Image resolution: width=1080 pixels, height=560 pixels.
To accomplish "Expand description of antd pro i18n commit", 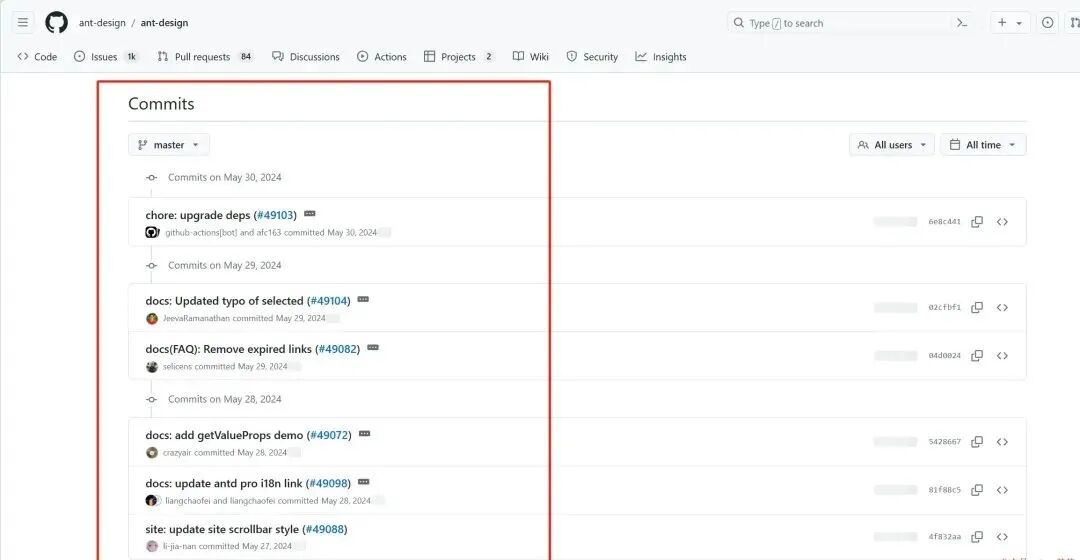I will tap(364, 482).
